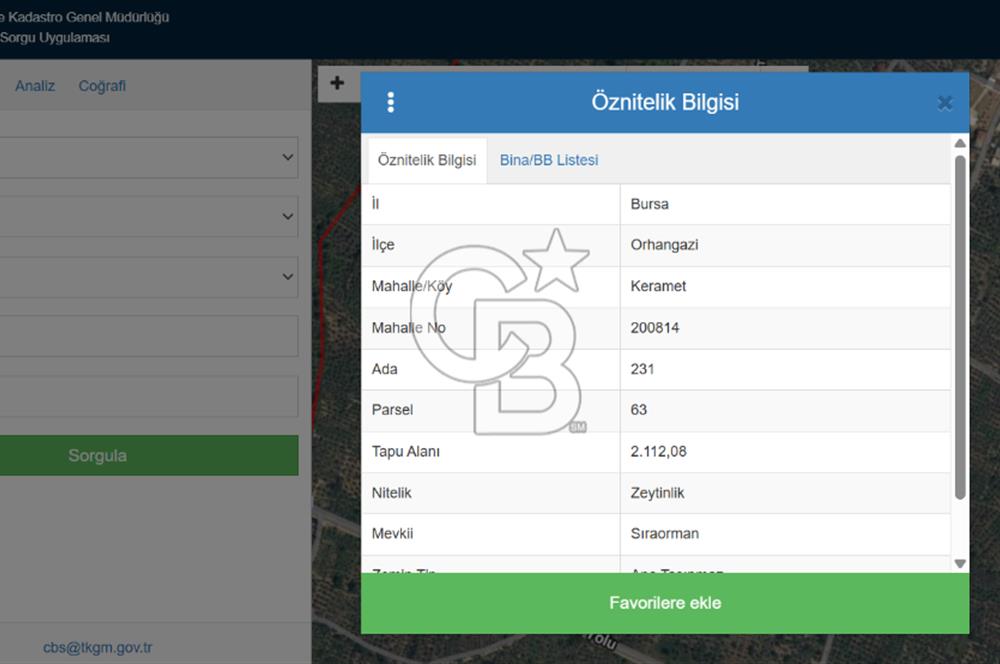Switch to the Bina/BB Listesi tab

549,160
